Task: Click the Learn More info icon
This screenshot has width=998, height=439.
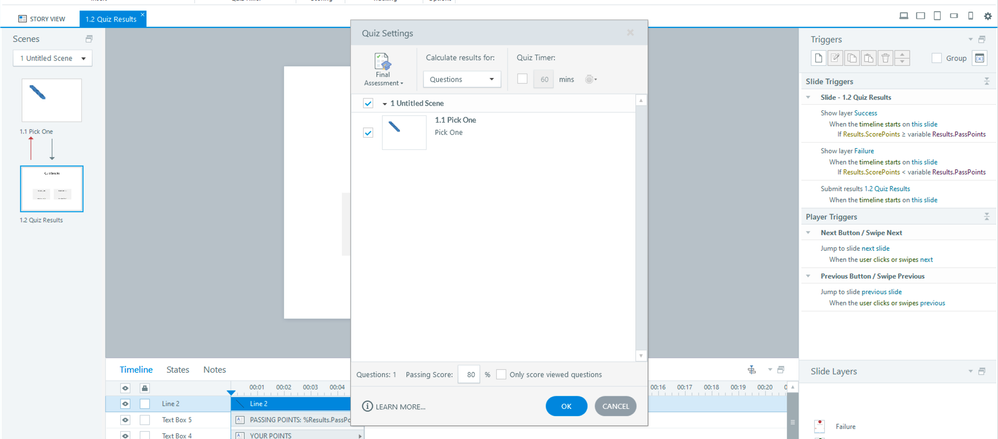Action: 367,407
